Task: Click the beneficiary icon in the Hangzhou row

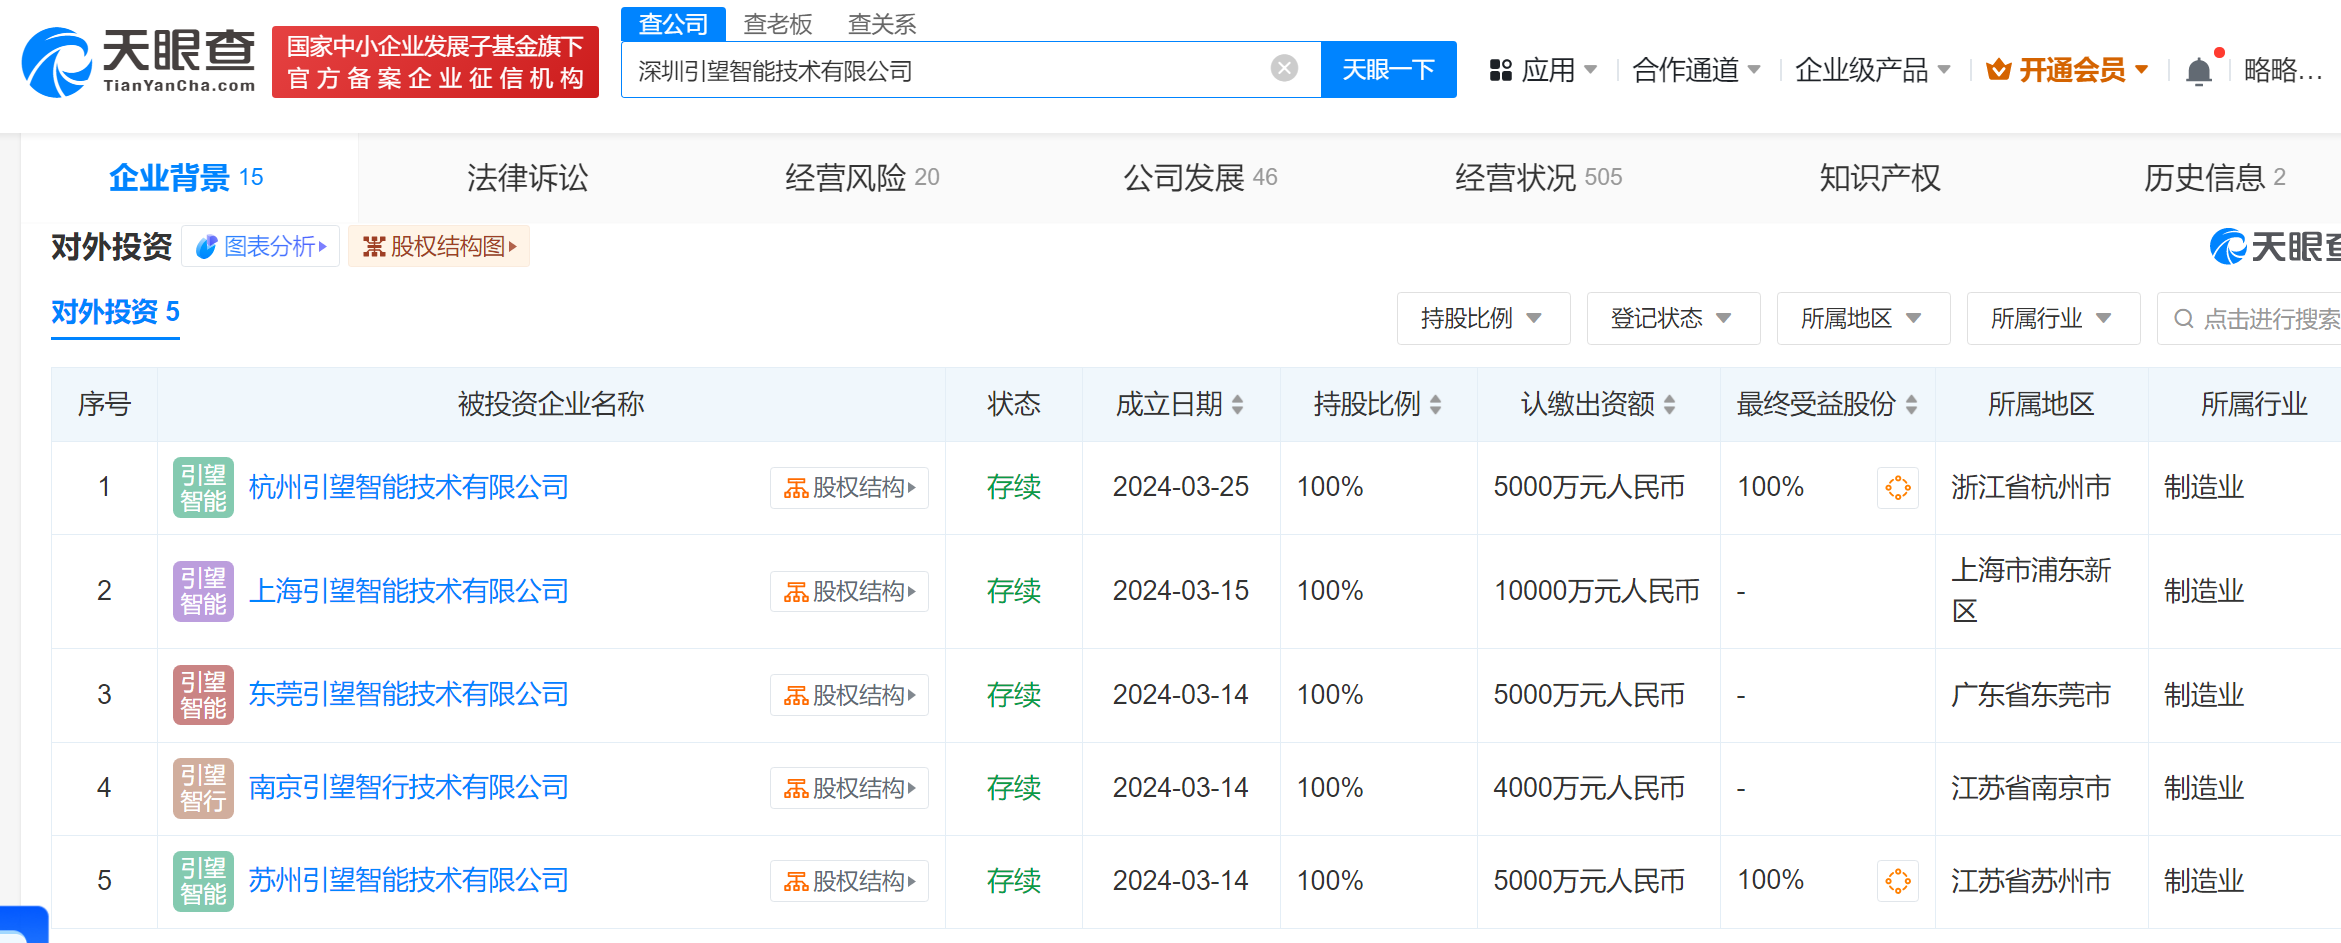Action: (1897, 488)
